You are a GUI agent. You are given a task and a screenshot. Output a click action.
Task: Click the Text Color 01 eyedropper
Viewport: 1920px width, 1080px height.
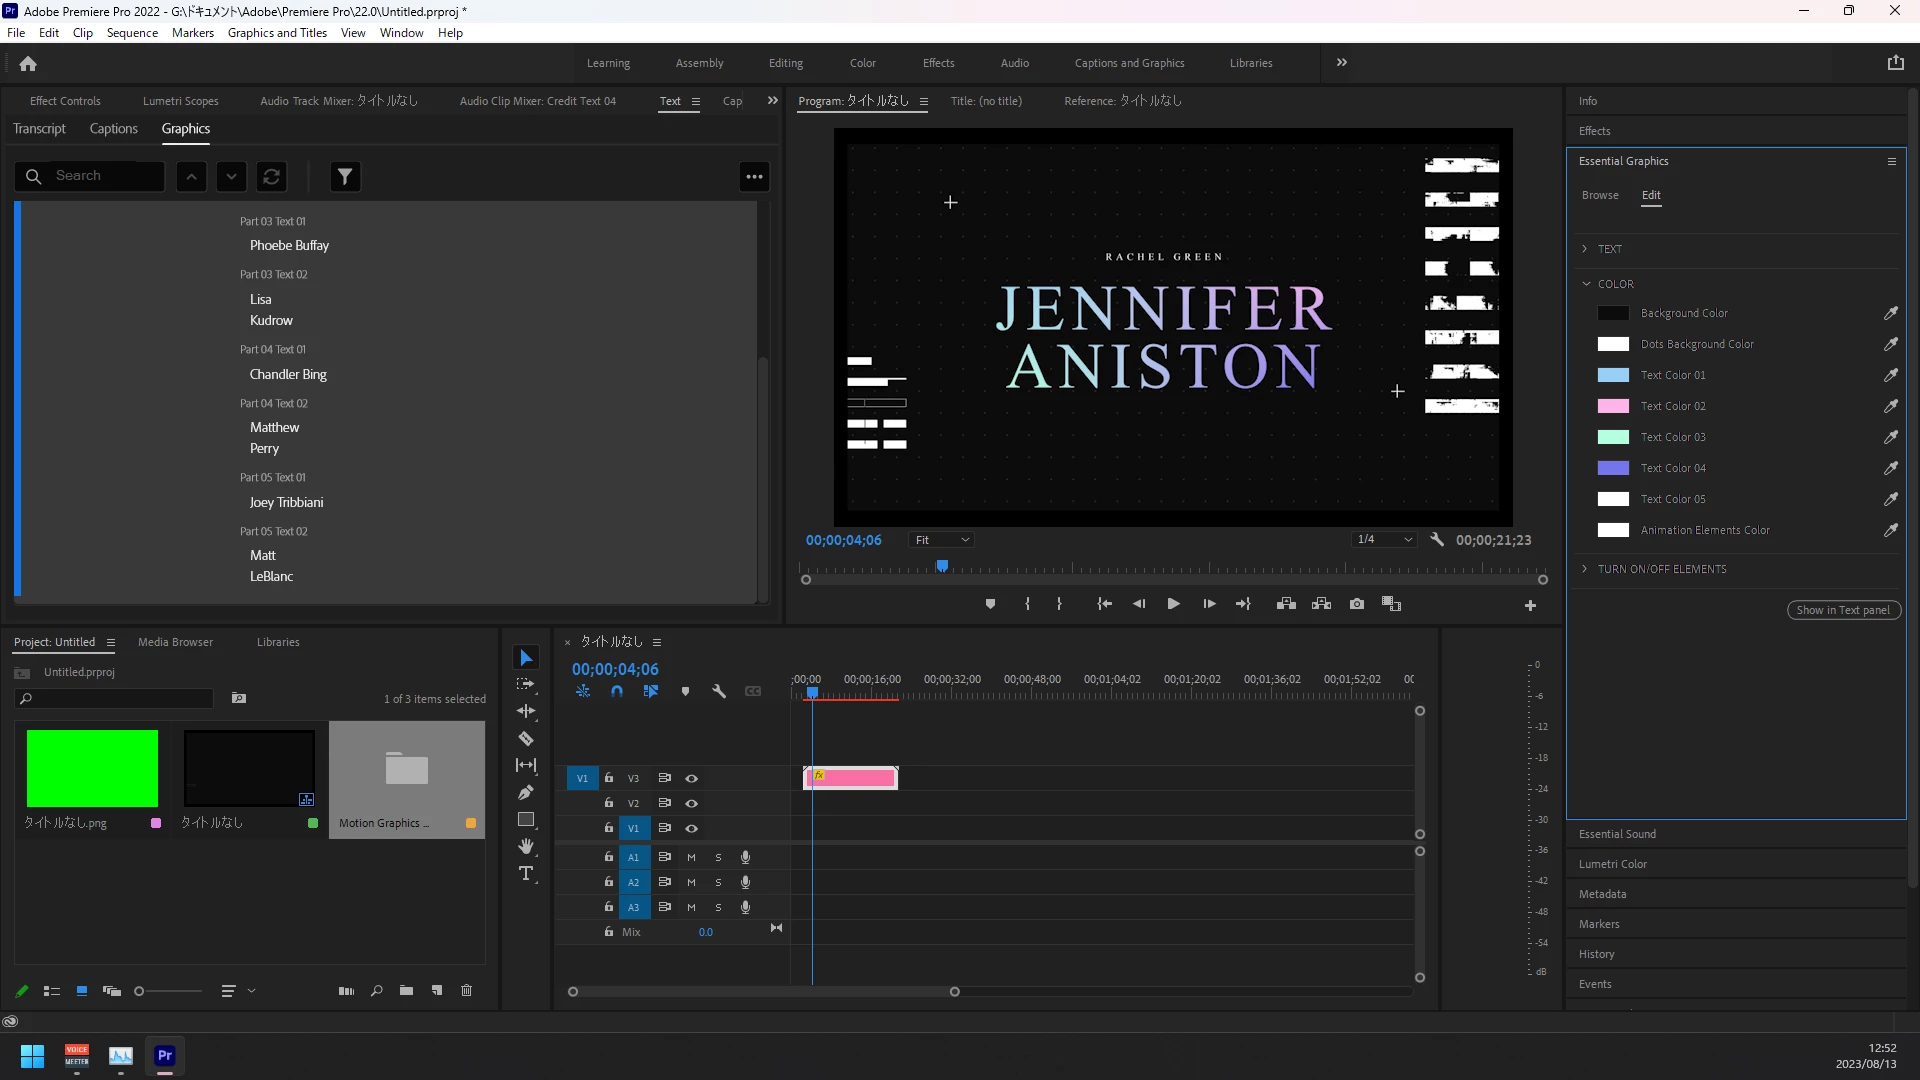[1890, 375]
